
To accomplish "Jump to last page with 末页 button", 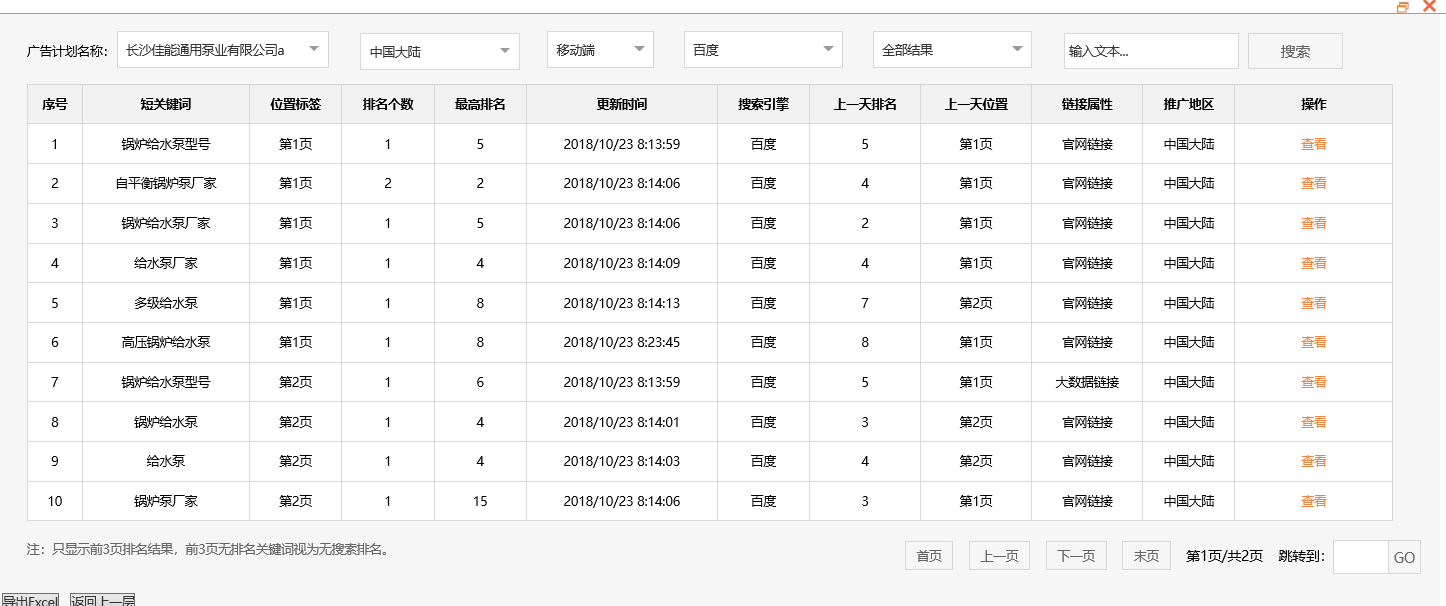I will pos(1145,556).
